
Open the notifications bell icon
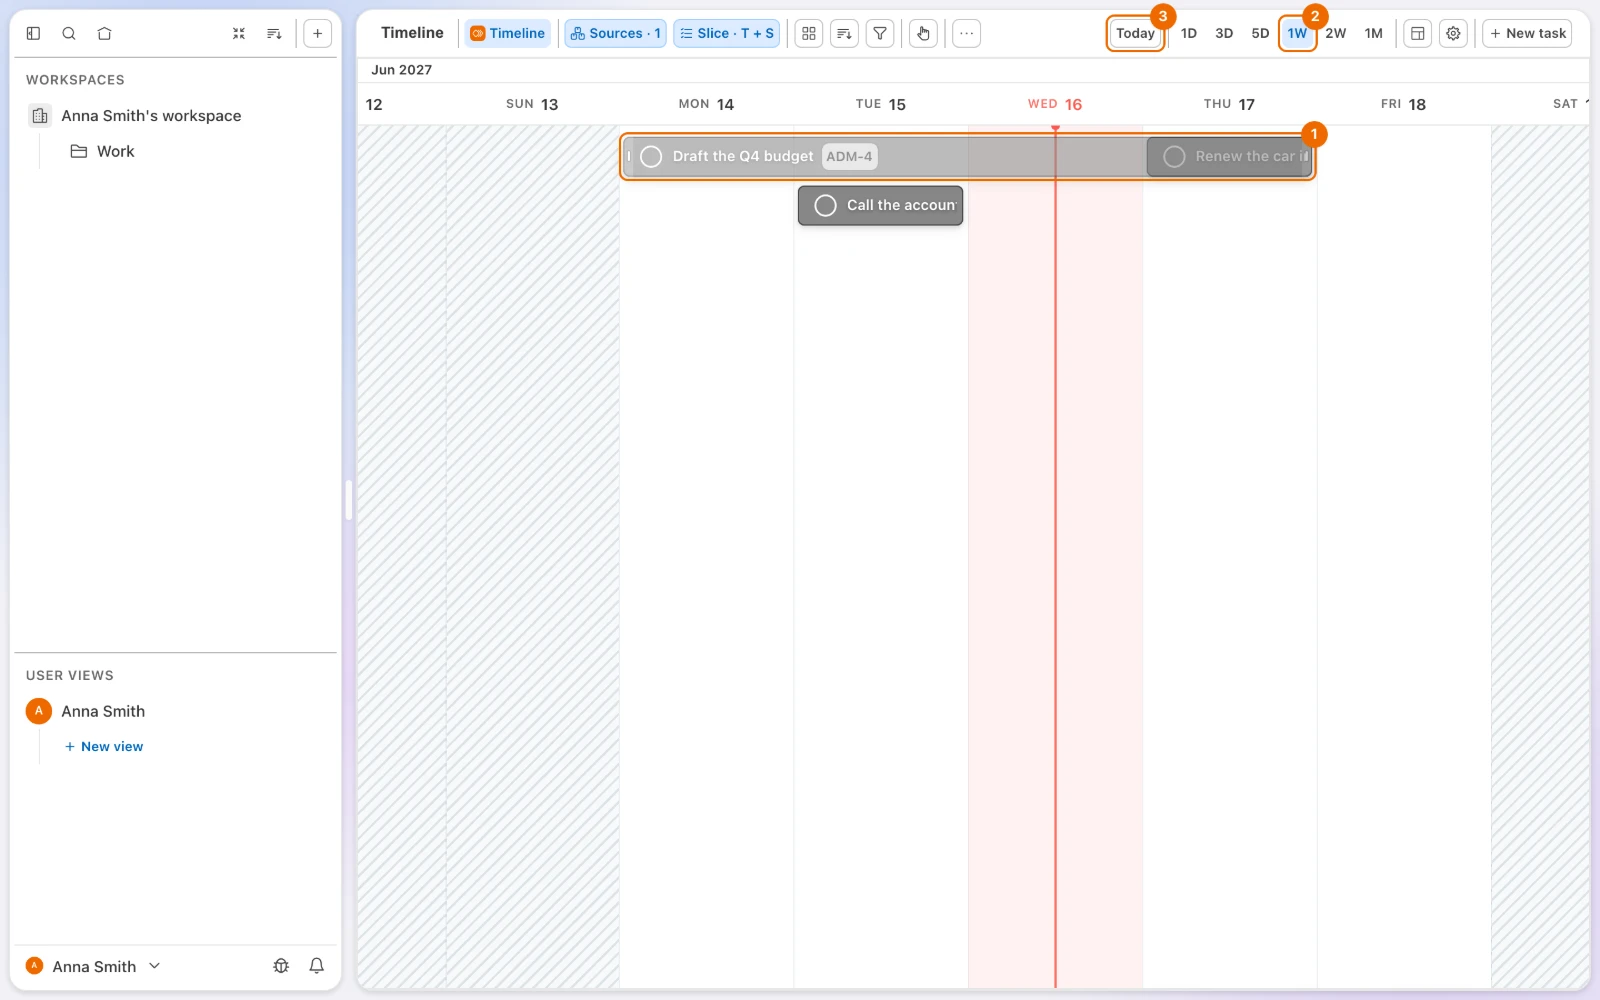[316, 966]
